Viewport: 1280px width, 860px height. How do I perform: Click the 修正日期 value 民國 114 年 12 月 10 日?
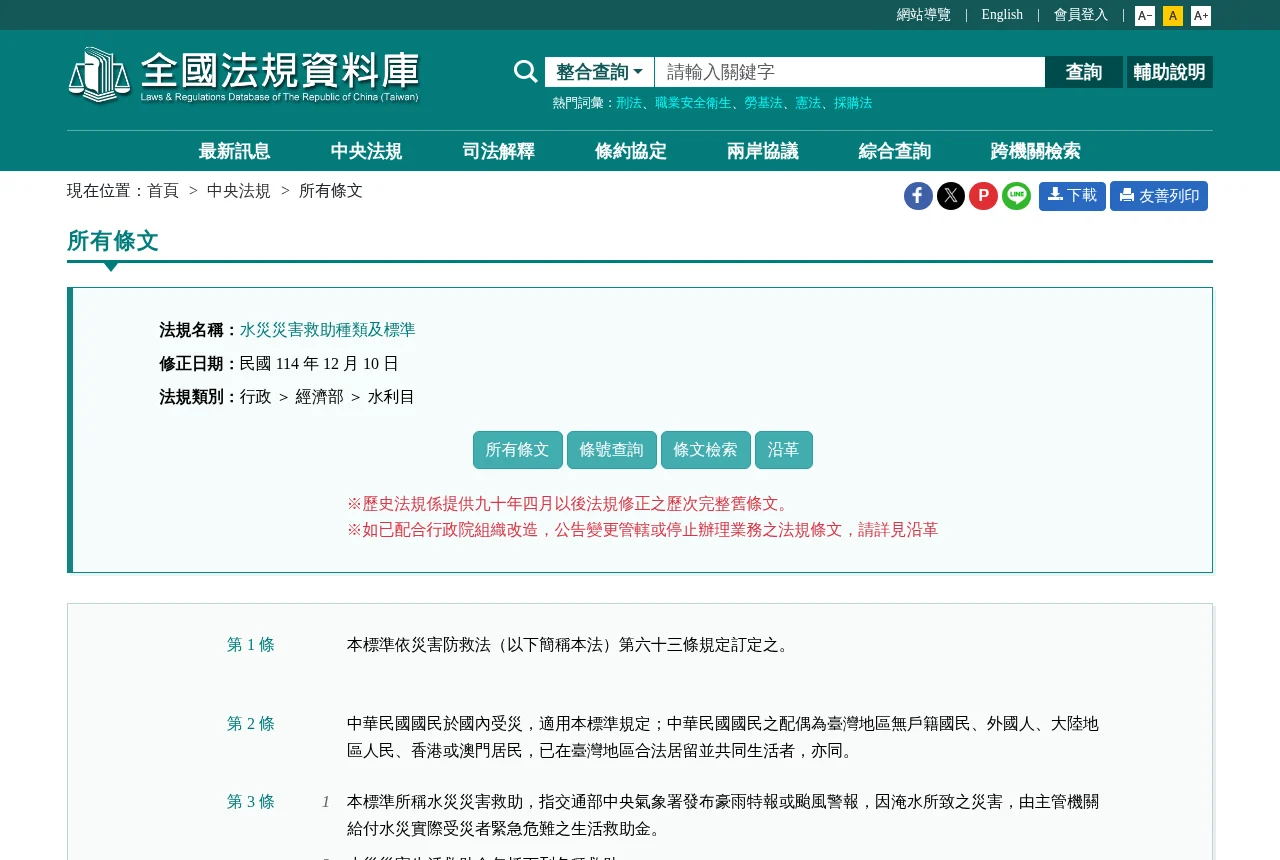[319, 364]
